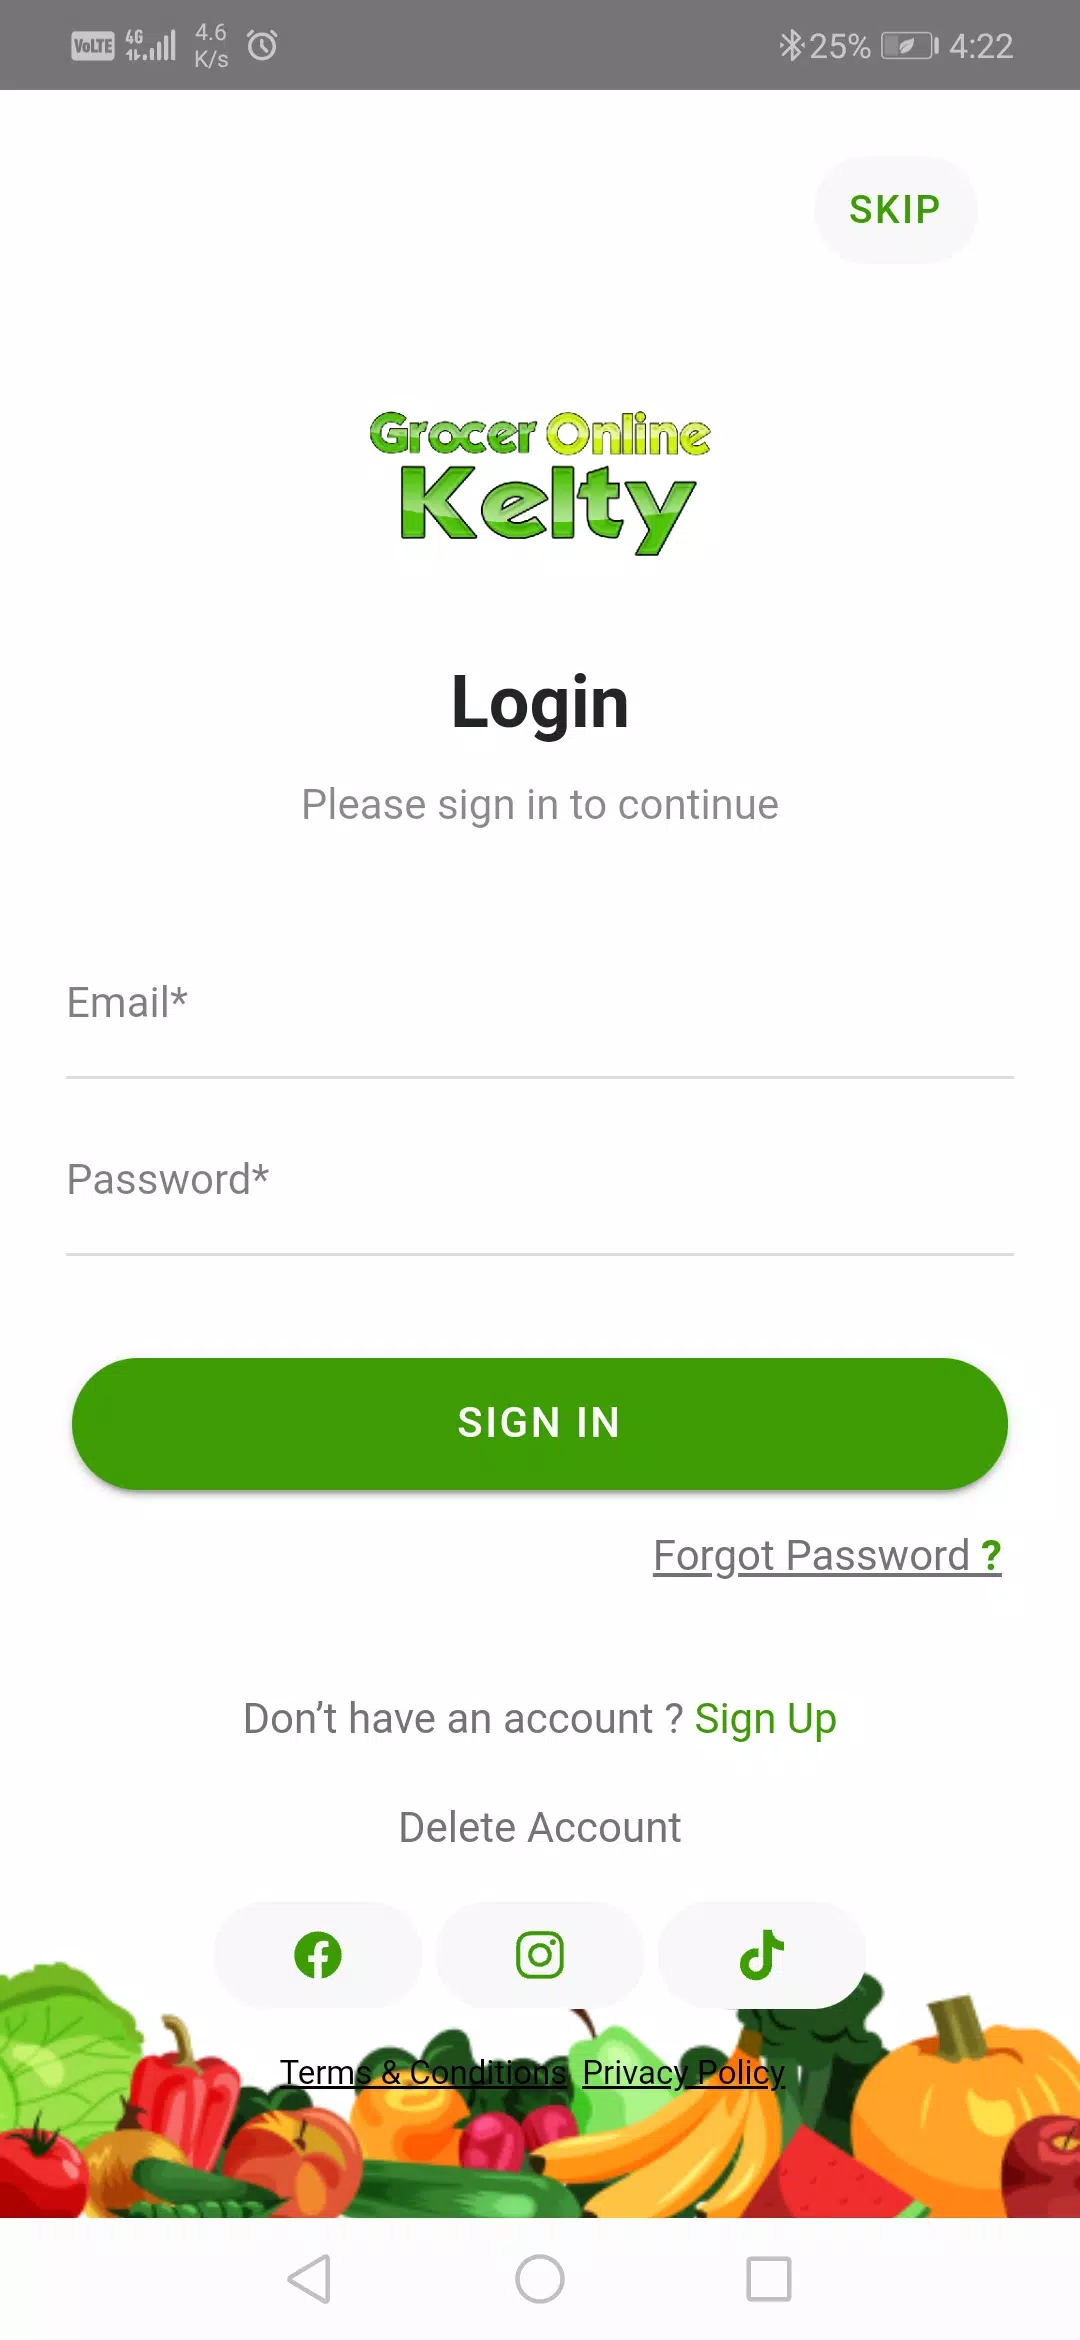Tap the Delete Account text
This screenshot has width=1080, height=2340.
tap(540, 1827)
